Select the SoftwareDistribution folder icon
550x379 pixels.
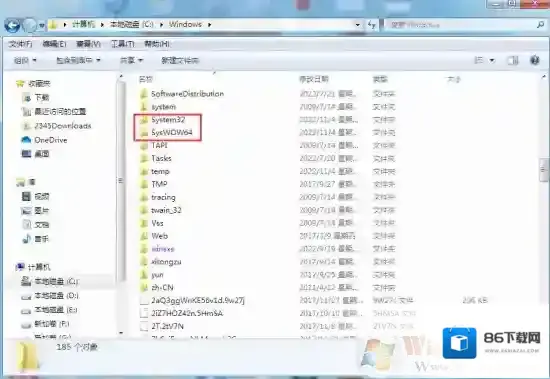(144, 94)
